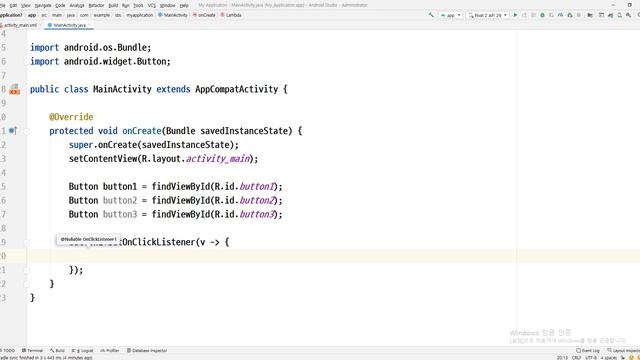Image resolution: width=640 pixels, height=360 pixels.
Task: Click the activity_main reference in setContentView
Action: [218, 158]
